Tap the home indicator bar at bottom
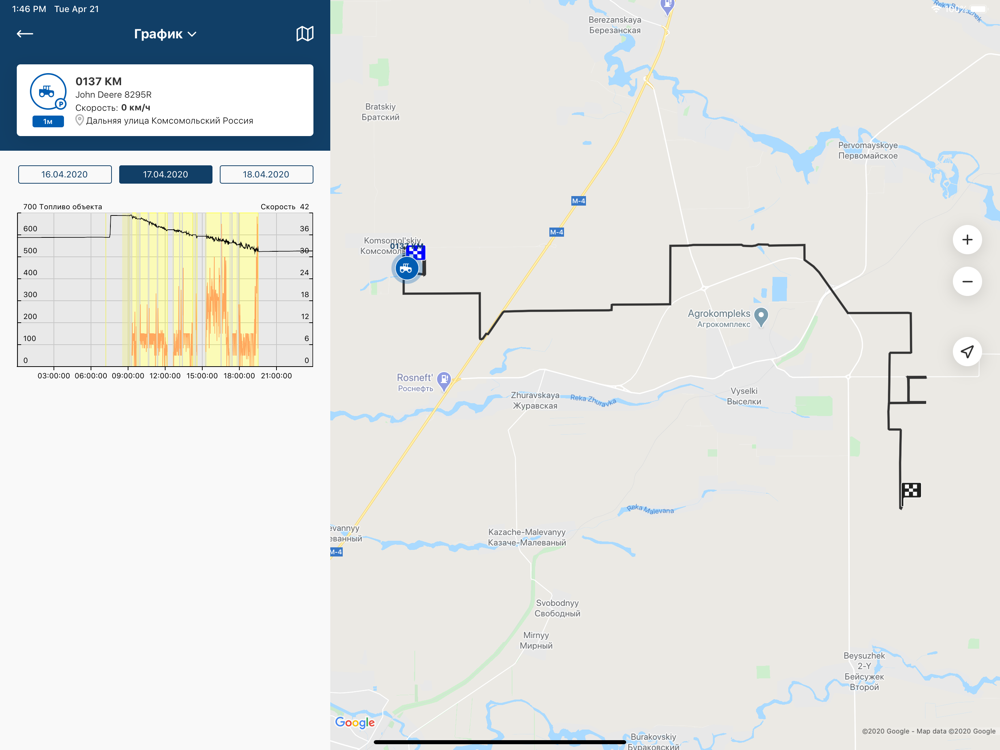1000x750 pixels. (499, 742)
